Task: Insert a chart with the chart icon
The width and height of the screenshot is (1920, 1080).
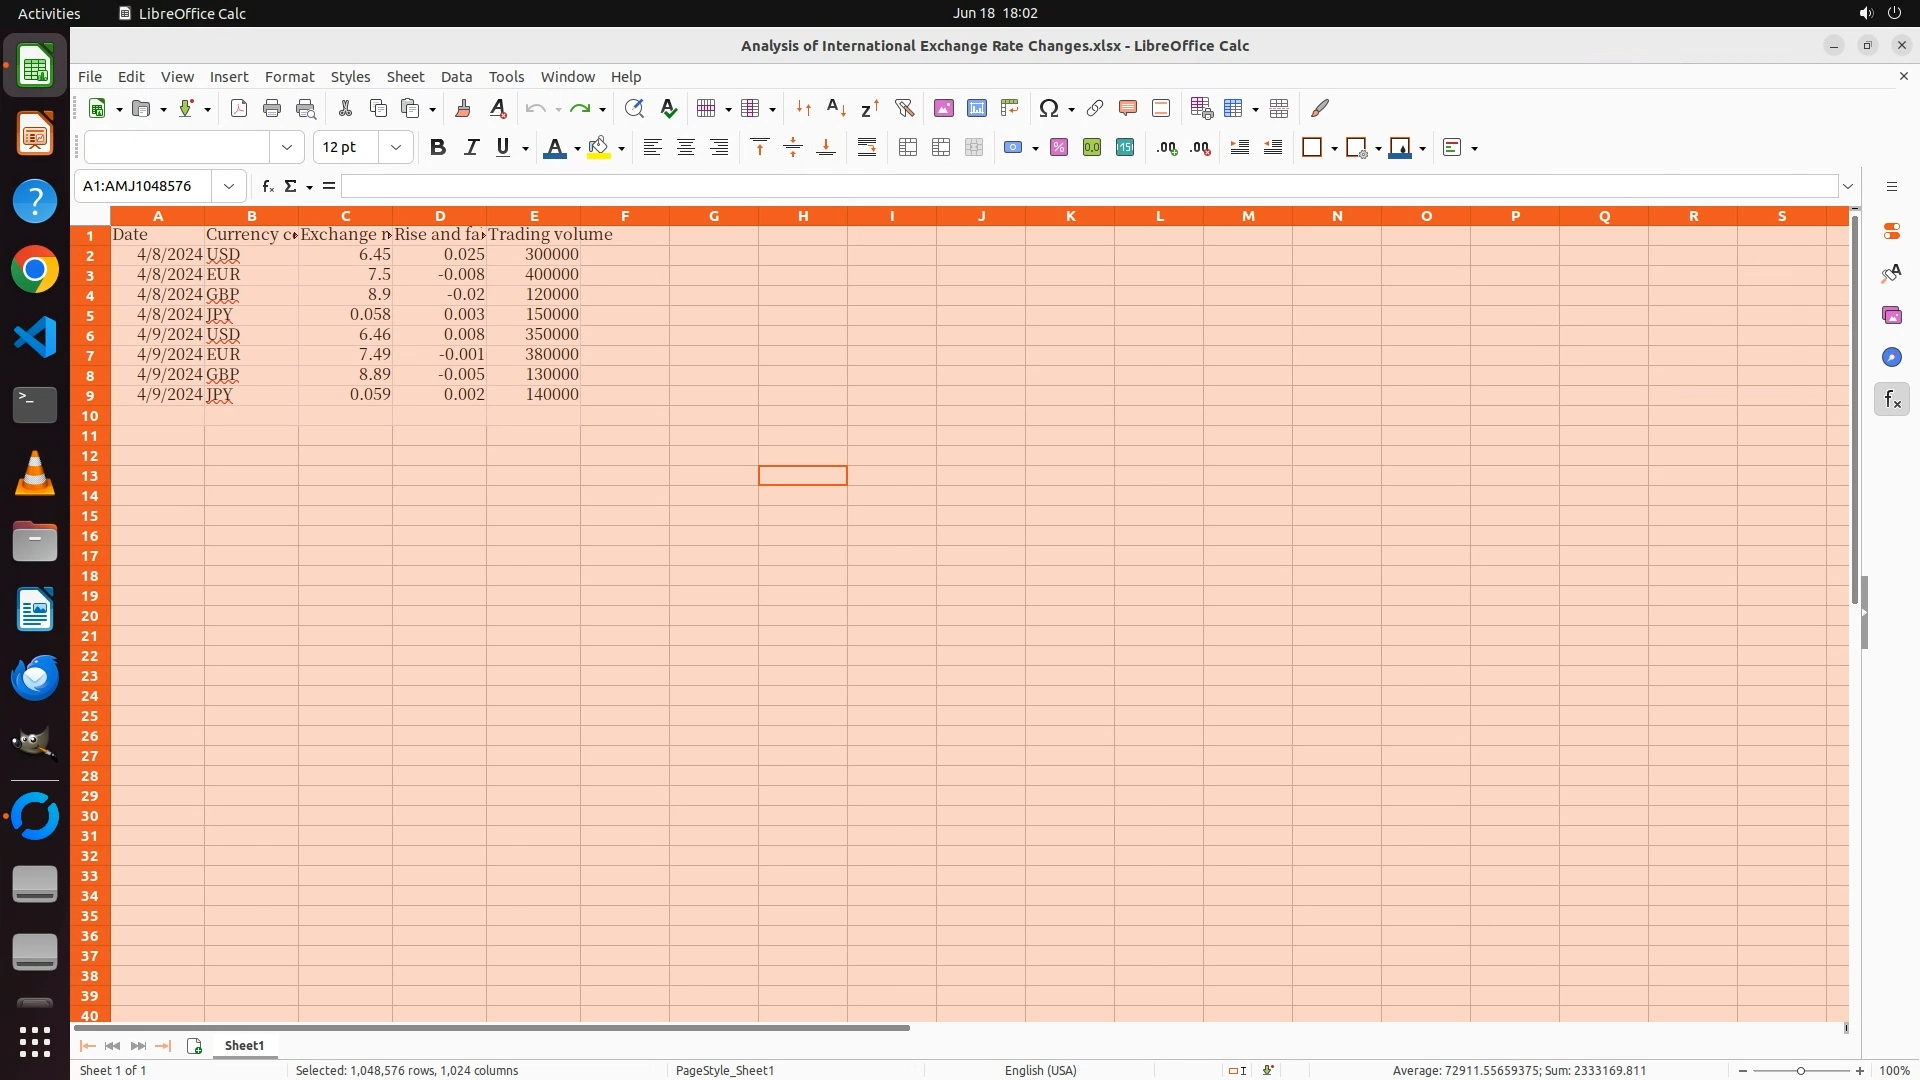Action: (976, 108)
